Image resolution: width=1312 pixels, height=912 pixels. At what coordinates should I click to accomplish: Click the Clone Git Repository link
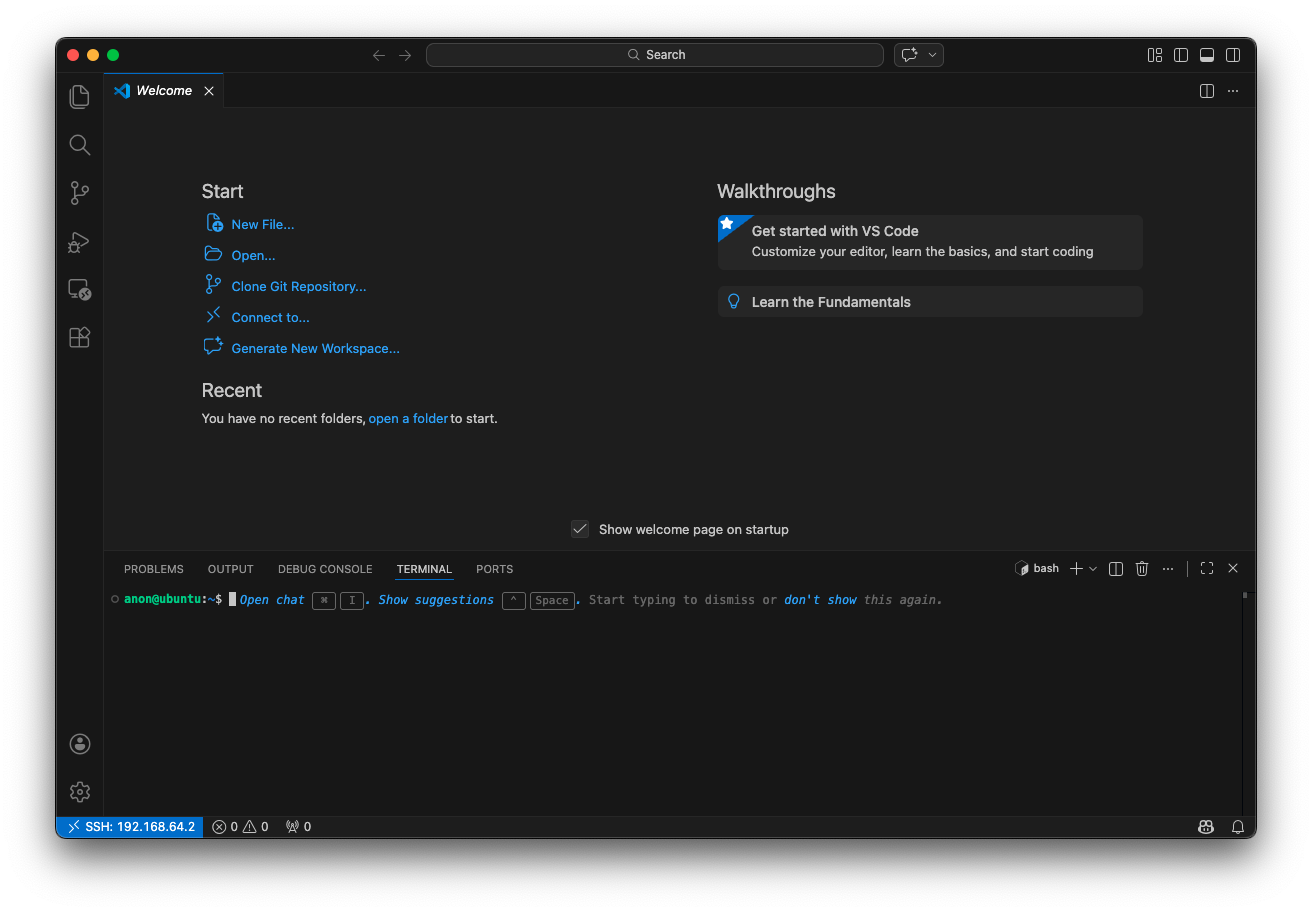click(299, 287)
